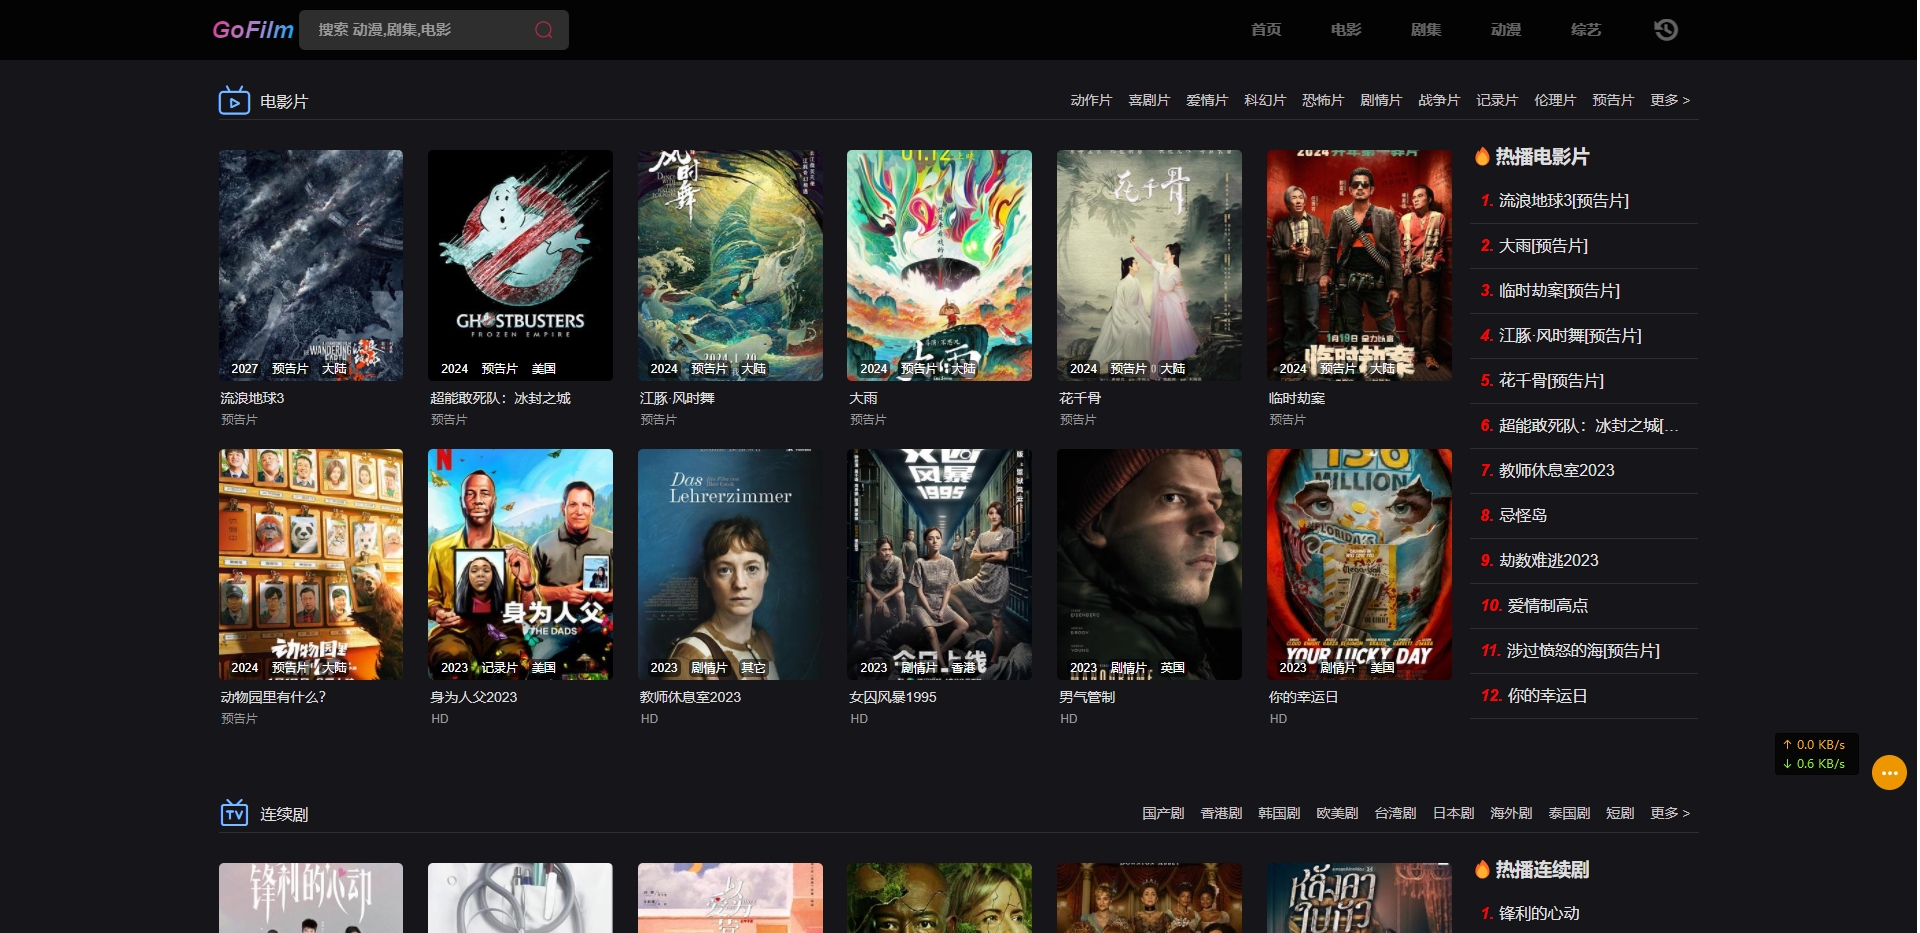Filter series by 香港剧
Screen dimensions: 1920x933
click(1221, 813)
